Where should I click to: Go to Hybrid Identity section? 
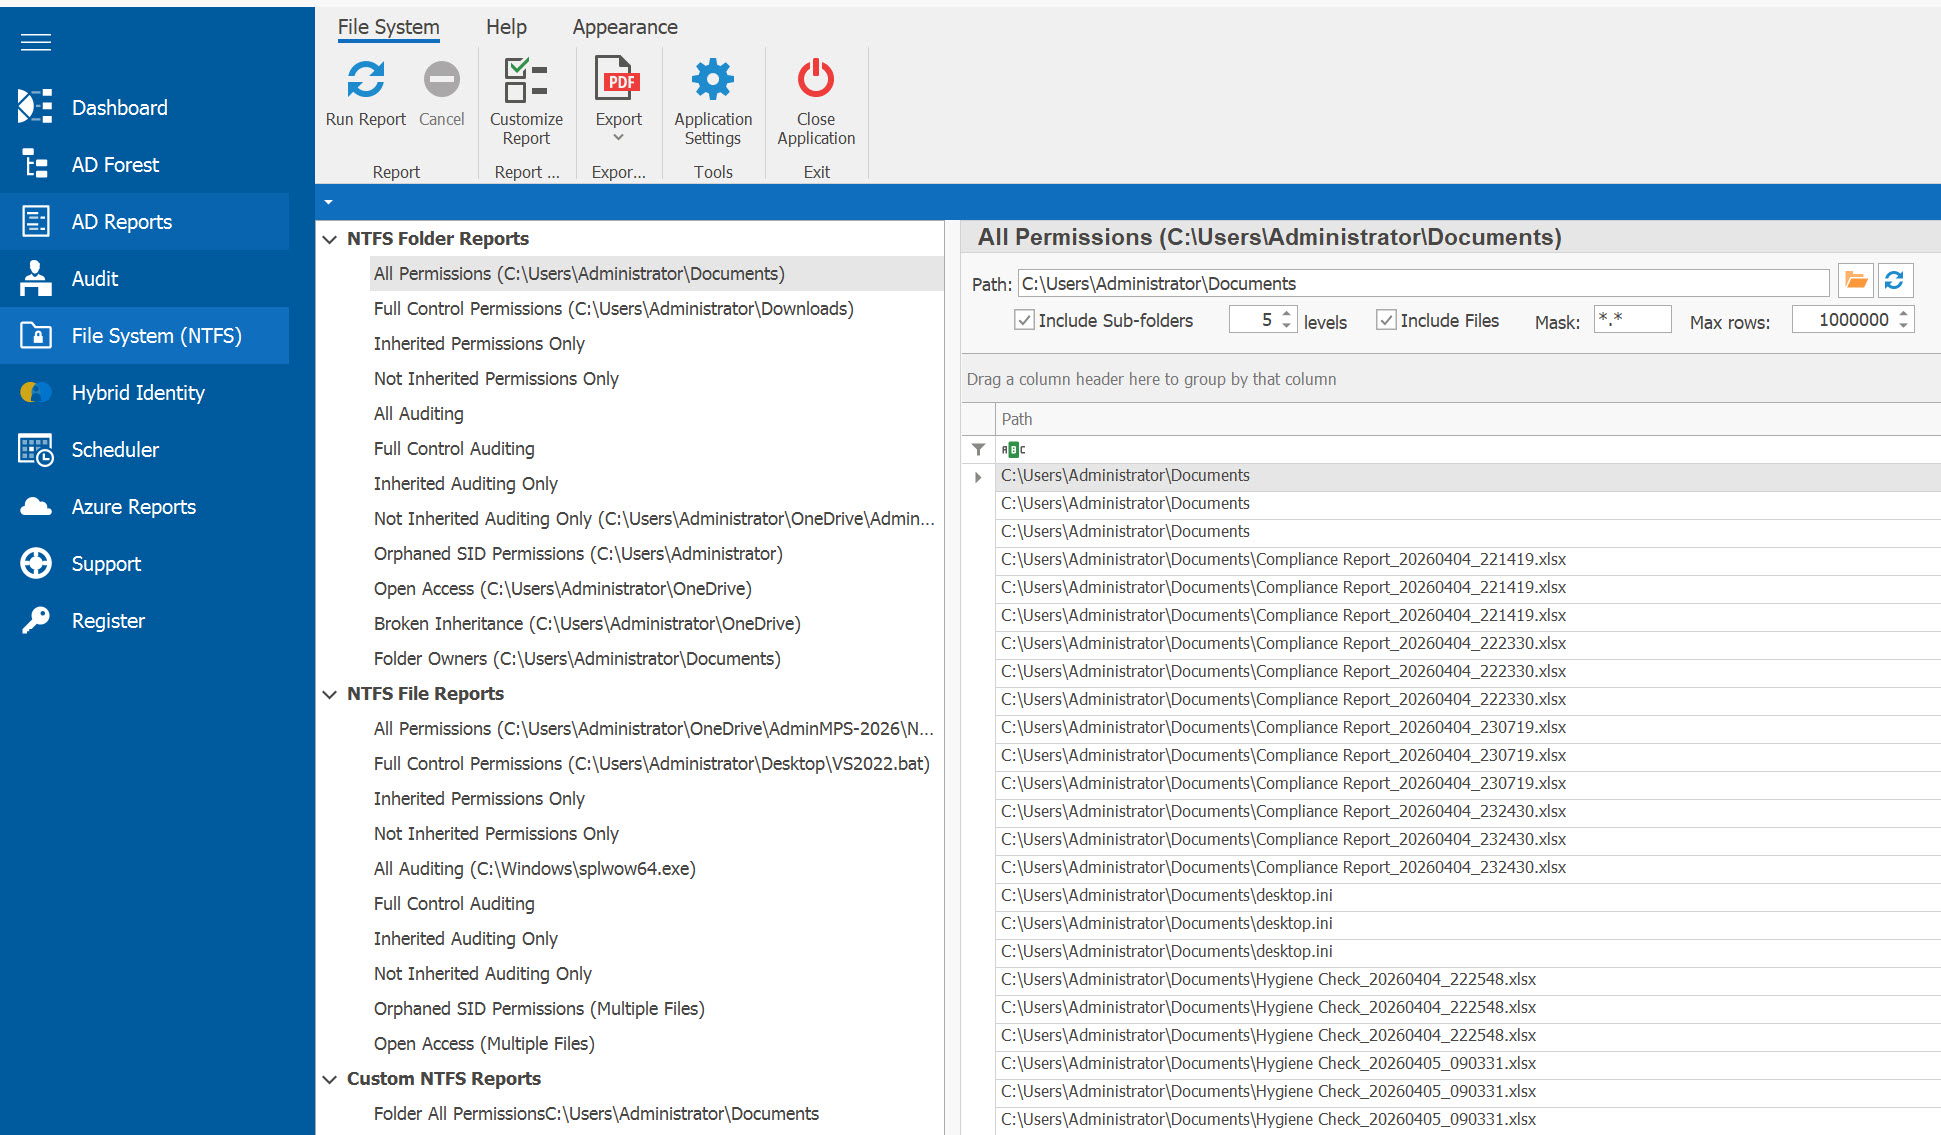[x=145, y=392]
